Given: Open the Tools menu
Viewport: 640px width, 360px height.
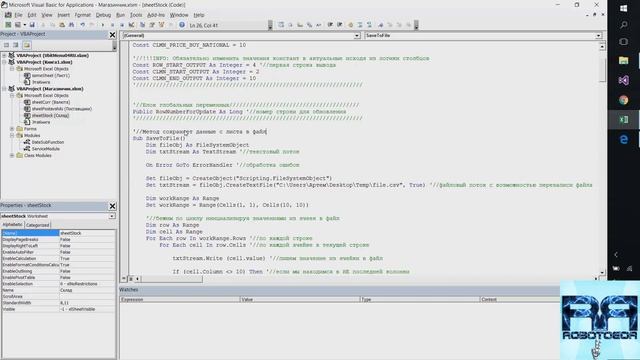Looking at the screenshot, I should [x=136, y=15].
